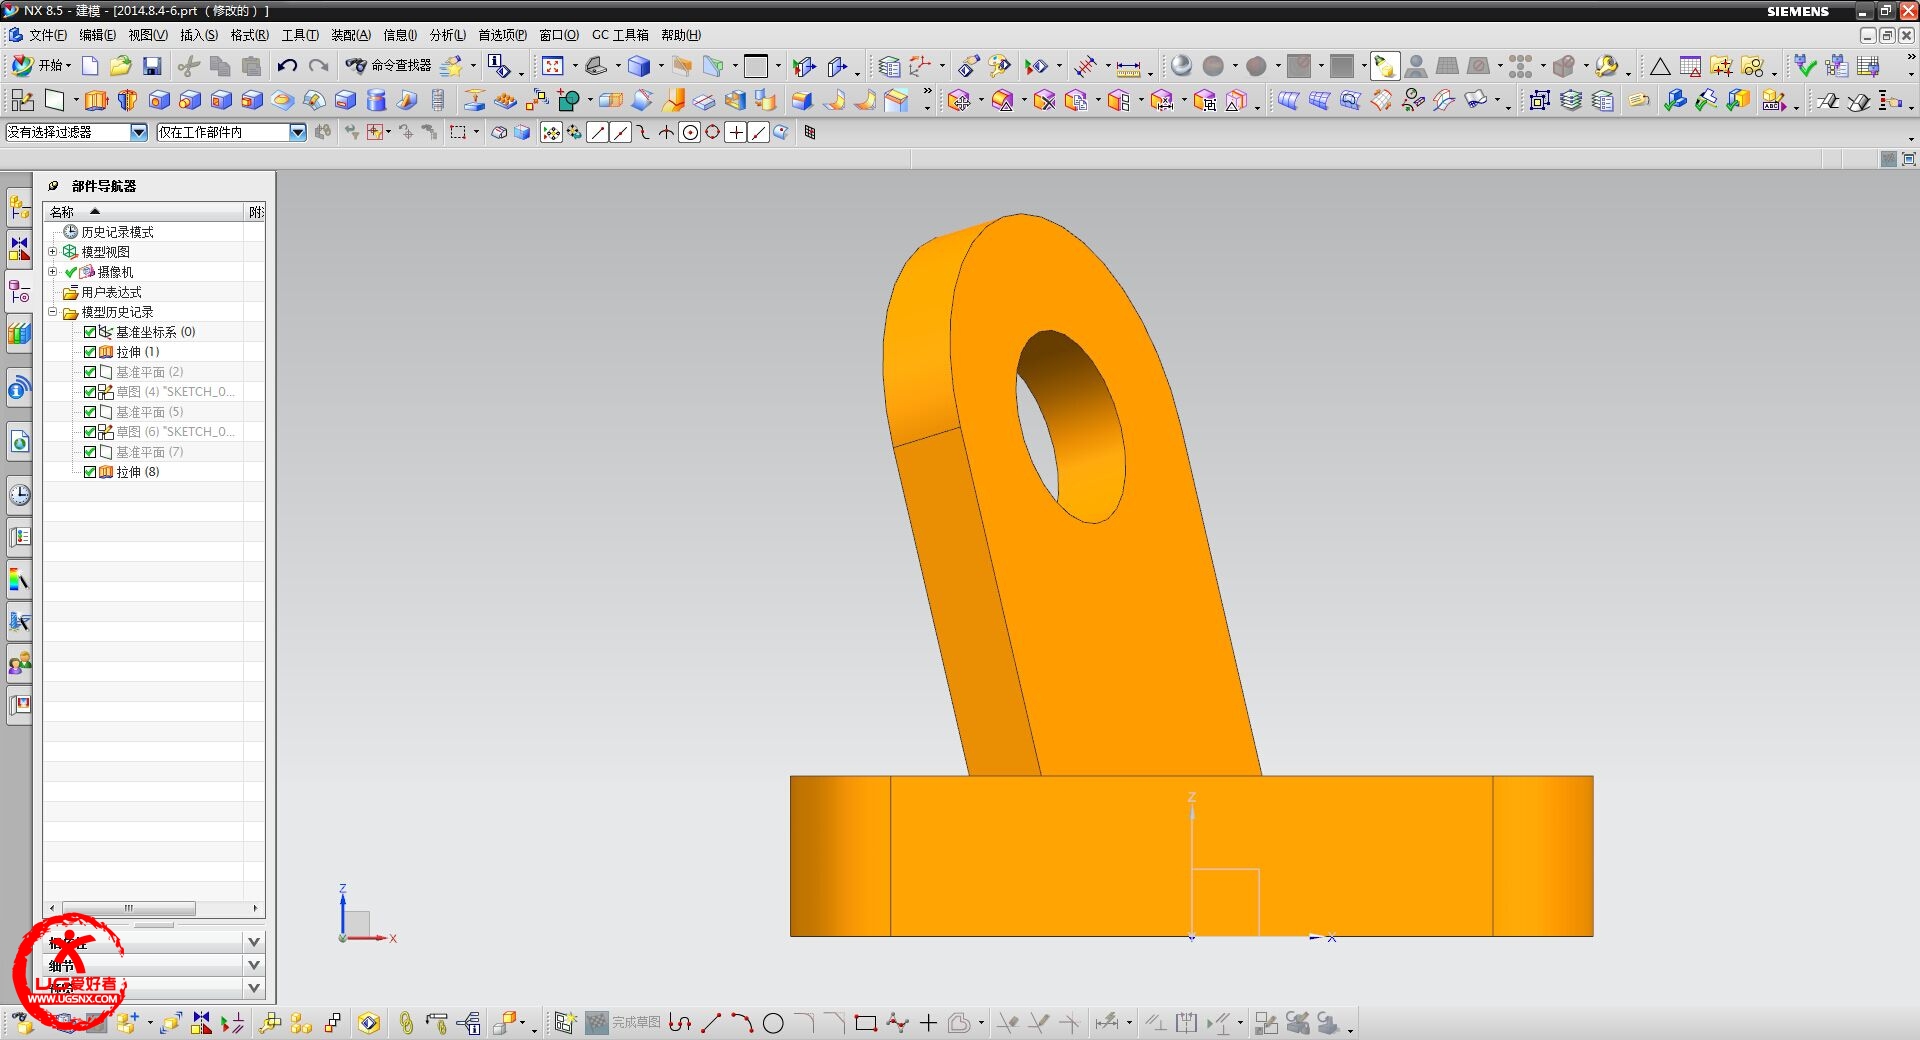Image resolution: width=1920 pixels, height=1040 pixels.
Task: Click the Hole feature icon
Action: click(x=159, y=100)
